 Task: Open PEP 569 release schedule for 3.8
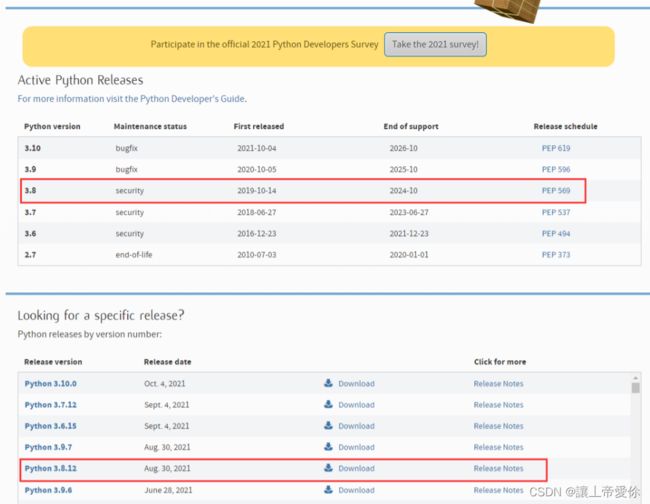click(x=556, y=190)
